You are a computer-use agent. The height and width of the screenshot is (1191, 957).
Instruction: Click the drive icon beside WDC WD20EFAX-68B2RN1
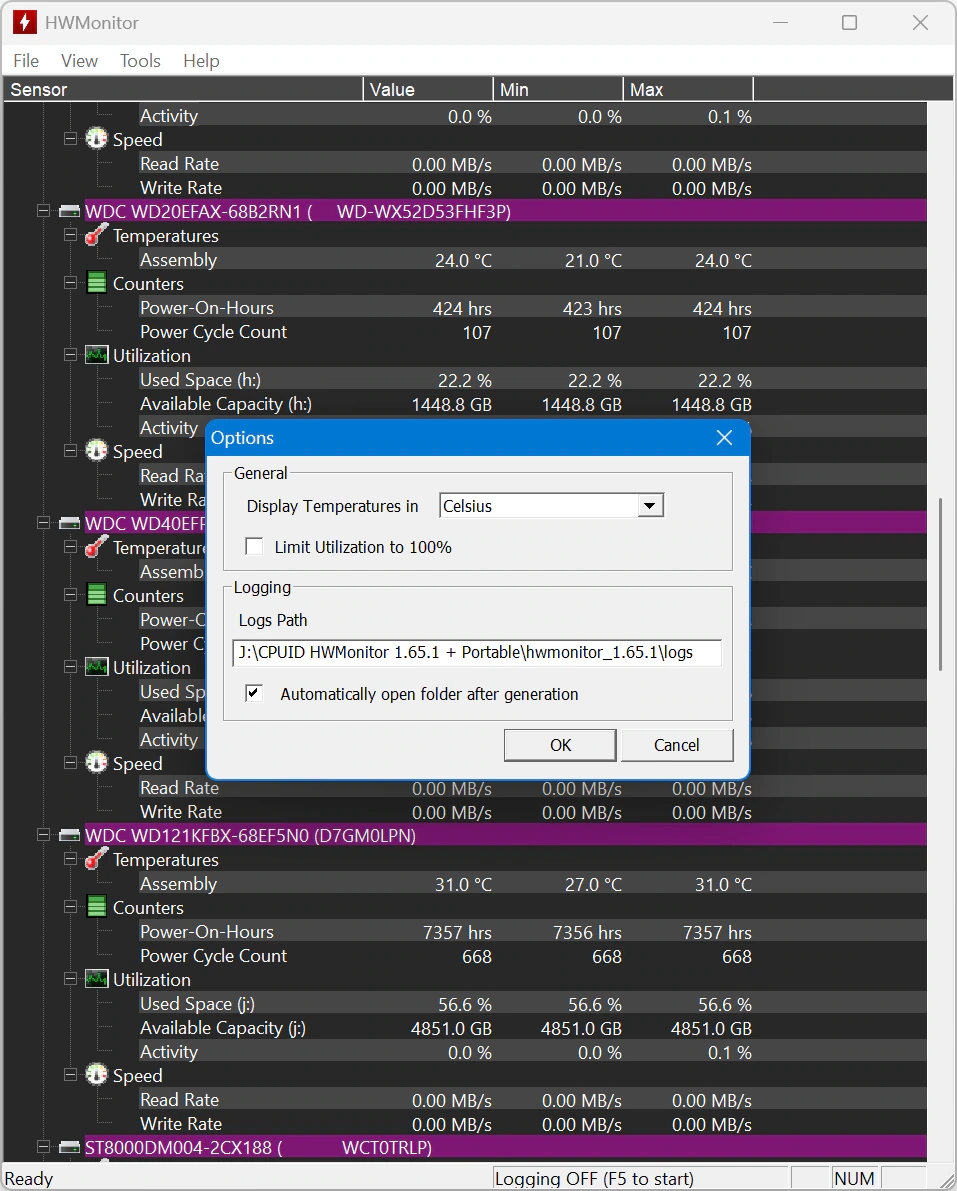(70, 212)
